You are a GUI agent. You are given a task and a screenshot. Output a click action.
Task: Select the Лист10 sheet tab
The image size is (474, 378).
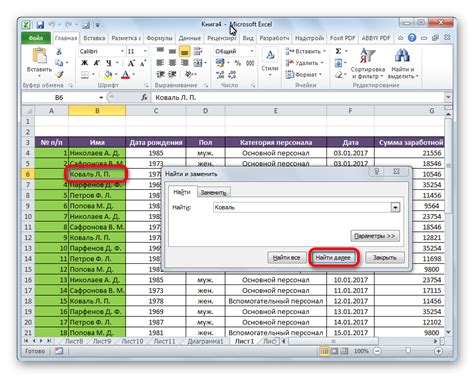pos(132,341)
